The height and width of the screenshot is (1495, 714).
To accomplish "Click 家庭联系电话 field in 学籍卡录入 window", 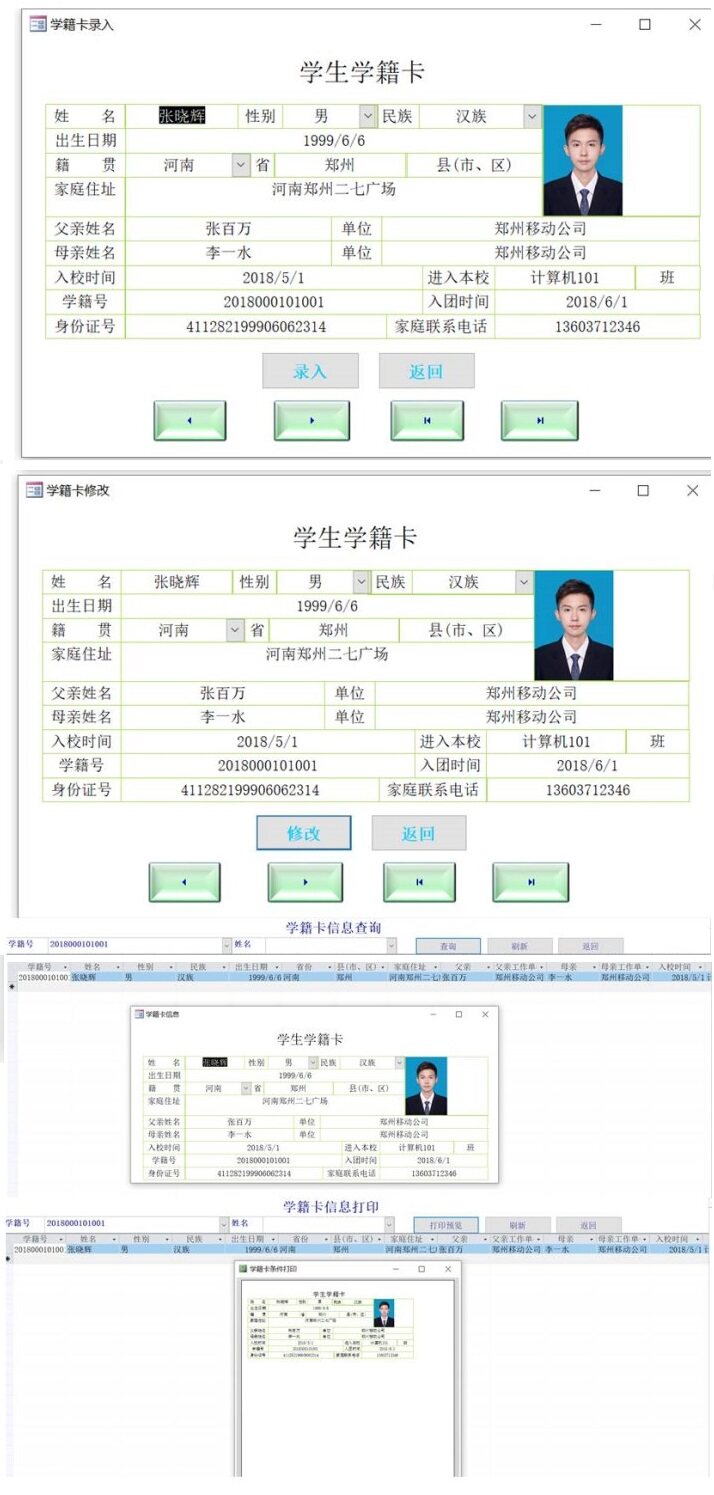I will click(597, 327).
